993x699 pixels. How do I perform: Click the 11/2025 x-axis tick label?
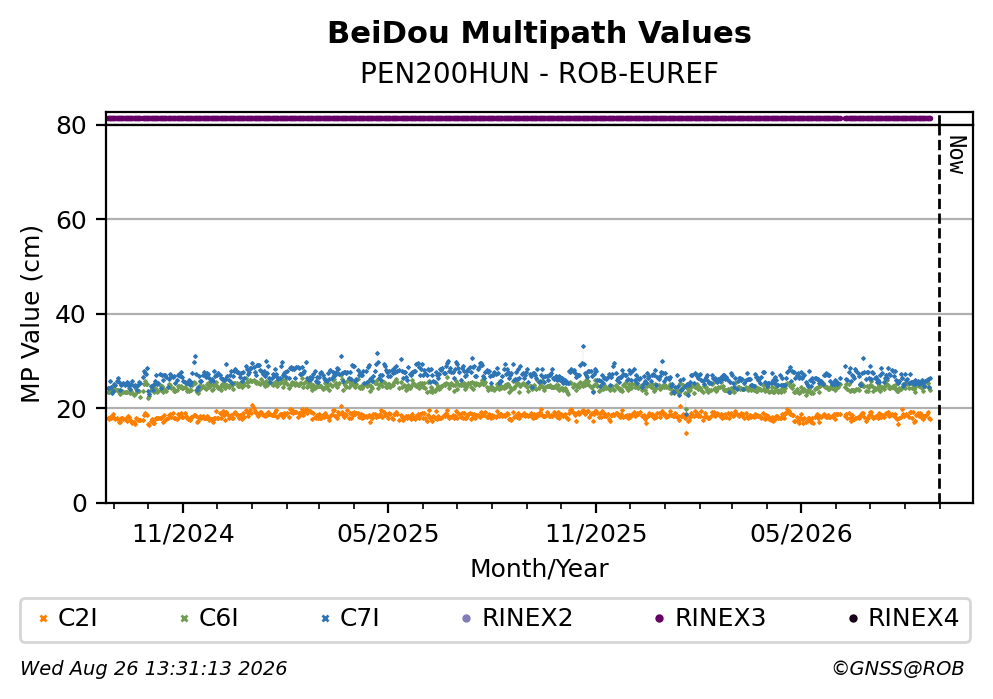(x=596, y=534)
